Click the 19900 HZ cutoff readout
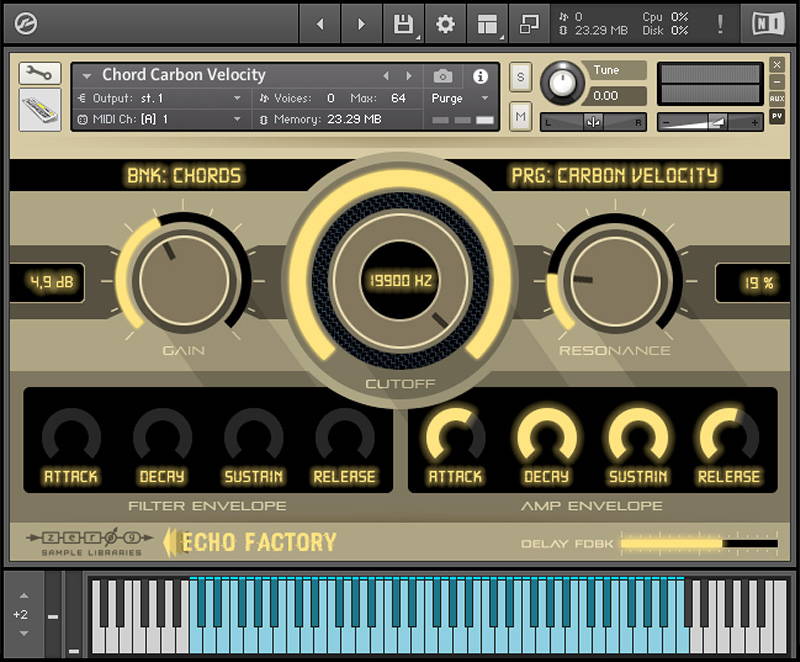Screen dimensions: 800x662 401,281
